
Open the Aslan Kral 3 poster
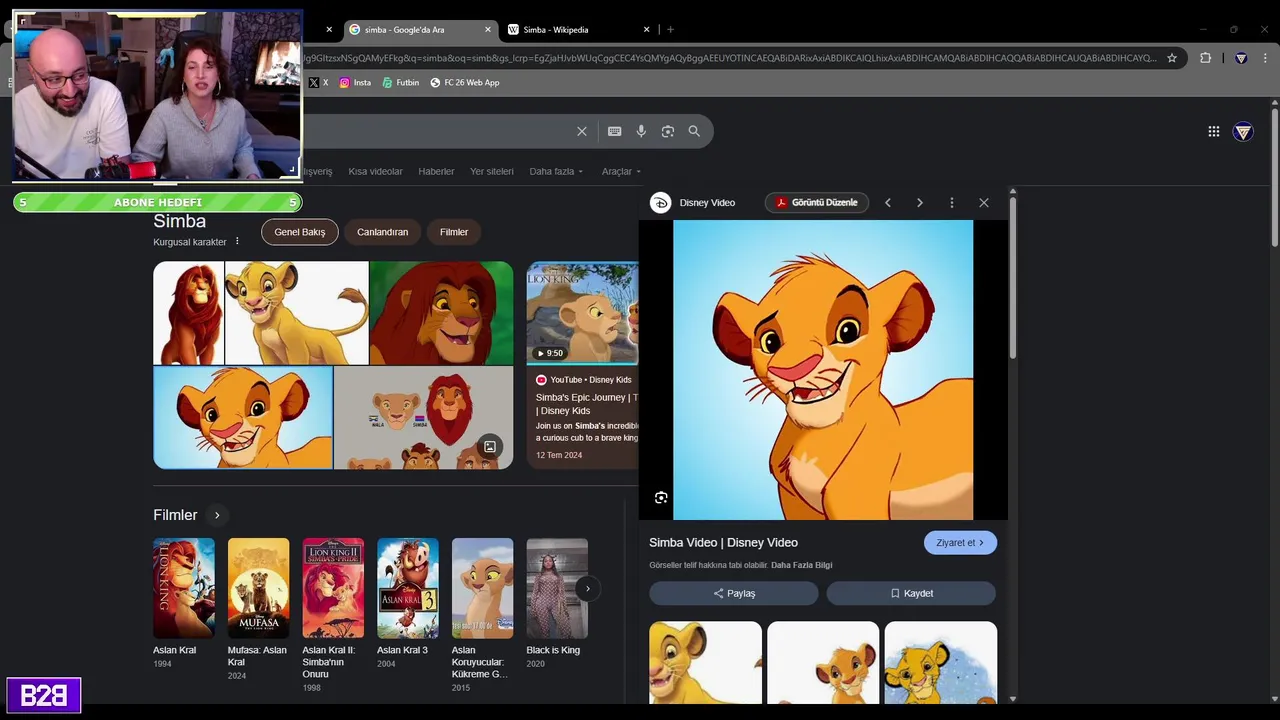click(408, 588)
